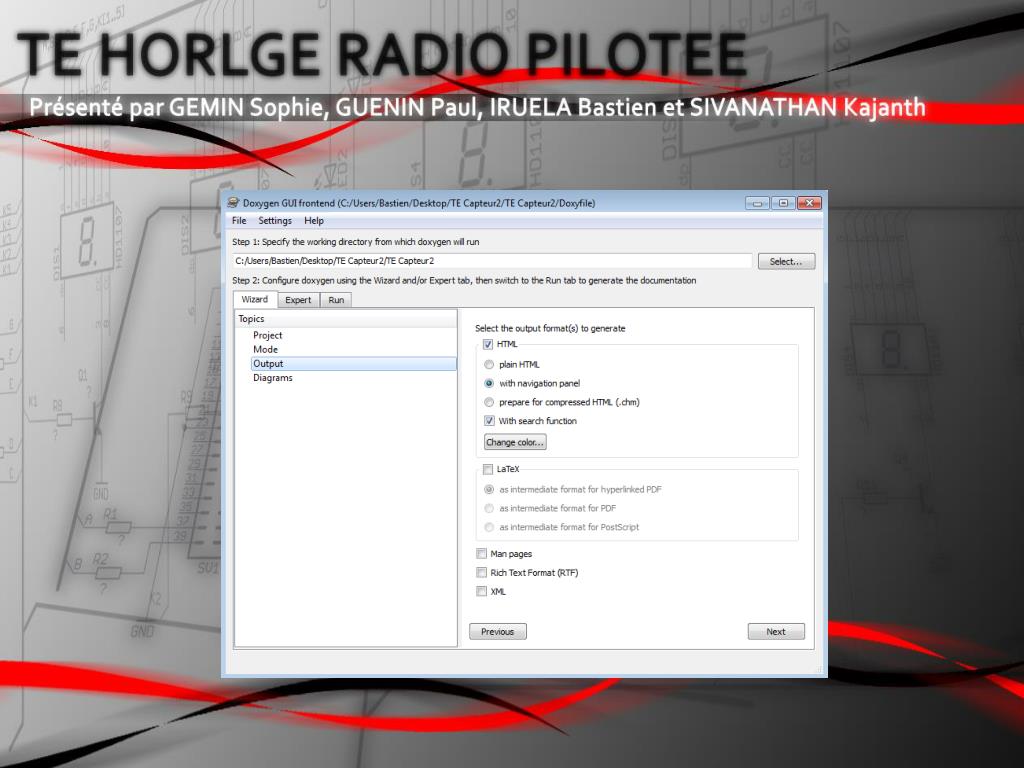
Task: Click the Change color... button
Action: coord(515,442)
